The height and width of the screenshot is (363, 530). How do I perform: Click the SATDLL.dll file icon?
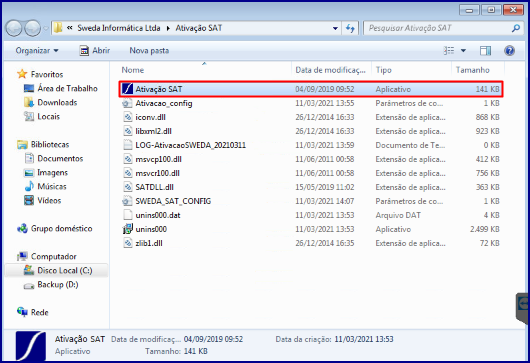pyautogui.click(x=127, y=187)
